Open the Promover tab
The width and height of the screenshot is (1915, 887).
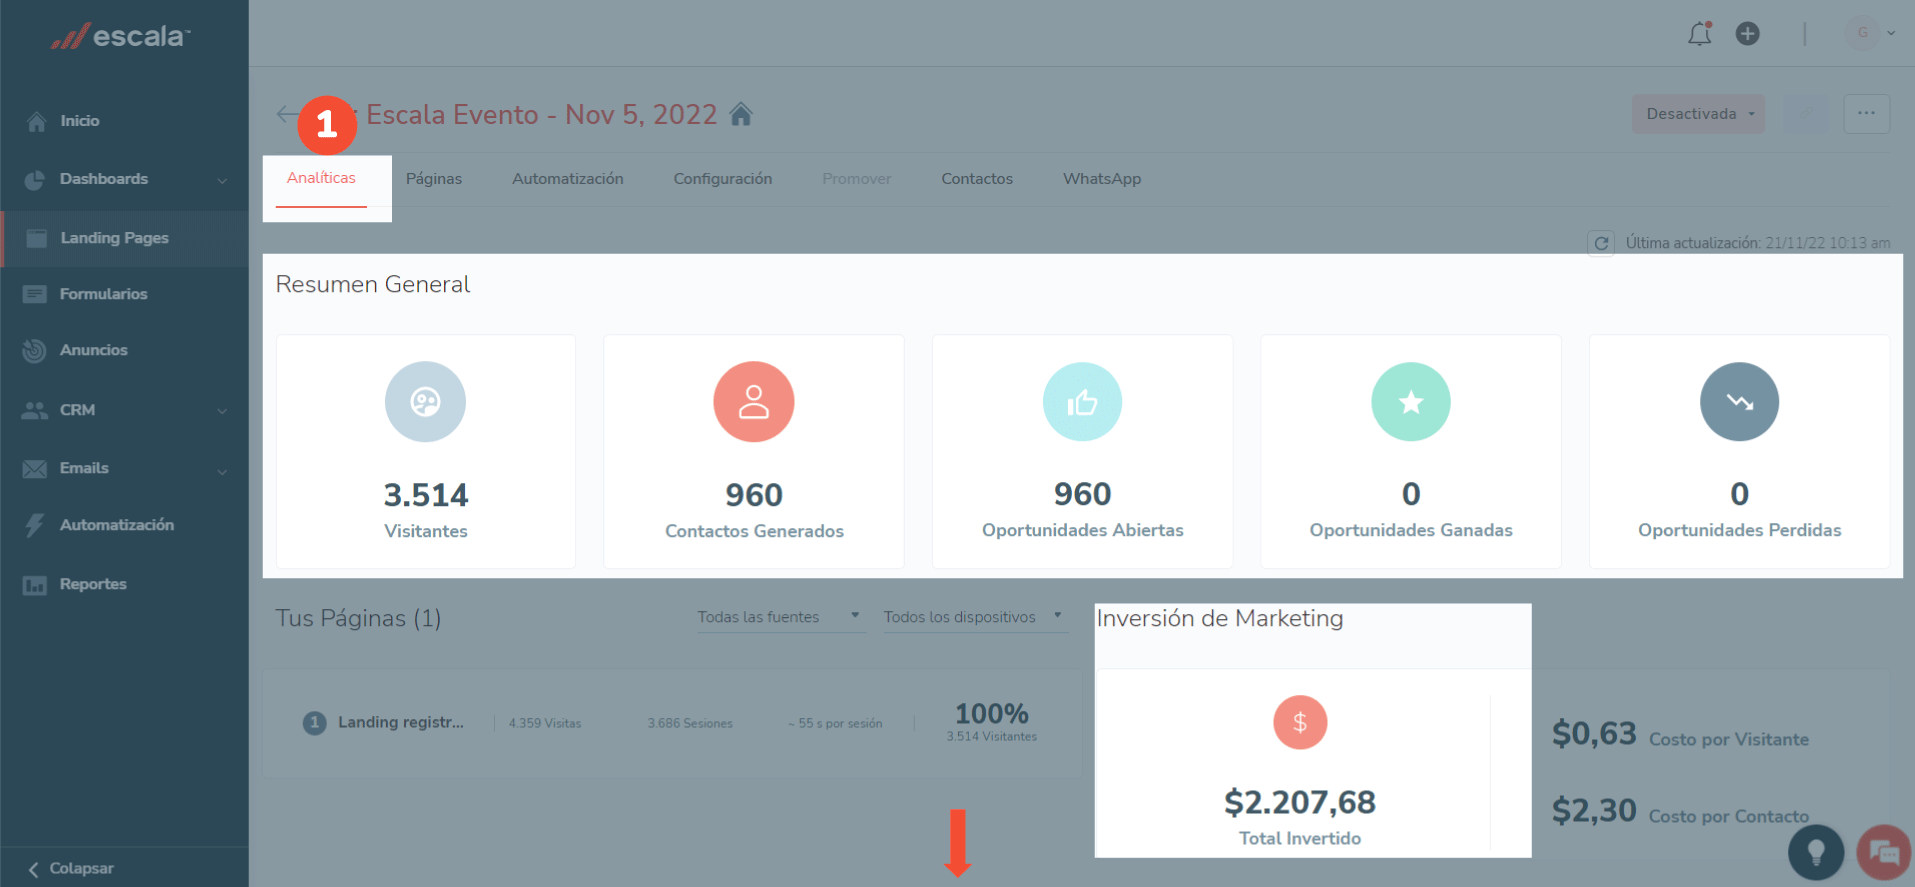pos(857,179)
